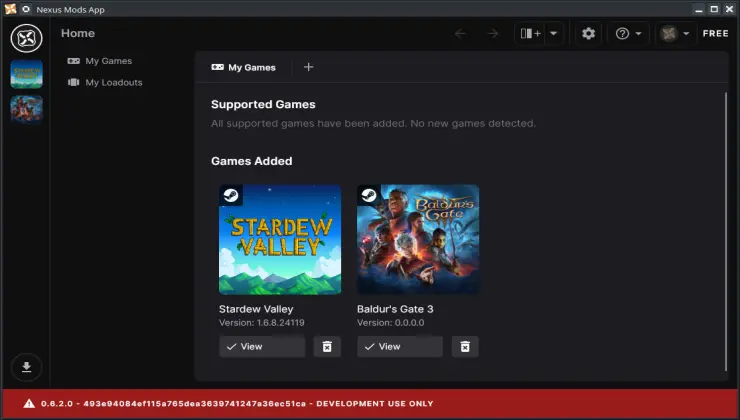The width and height of the screenshot is (740, 420).
Task: Click the warning icon in red banner
Action: 29,403
